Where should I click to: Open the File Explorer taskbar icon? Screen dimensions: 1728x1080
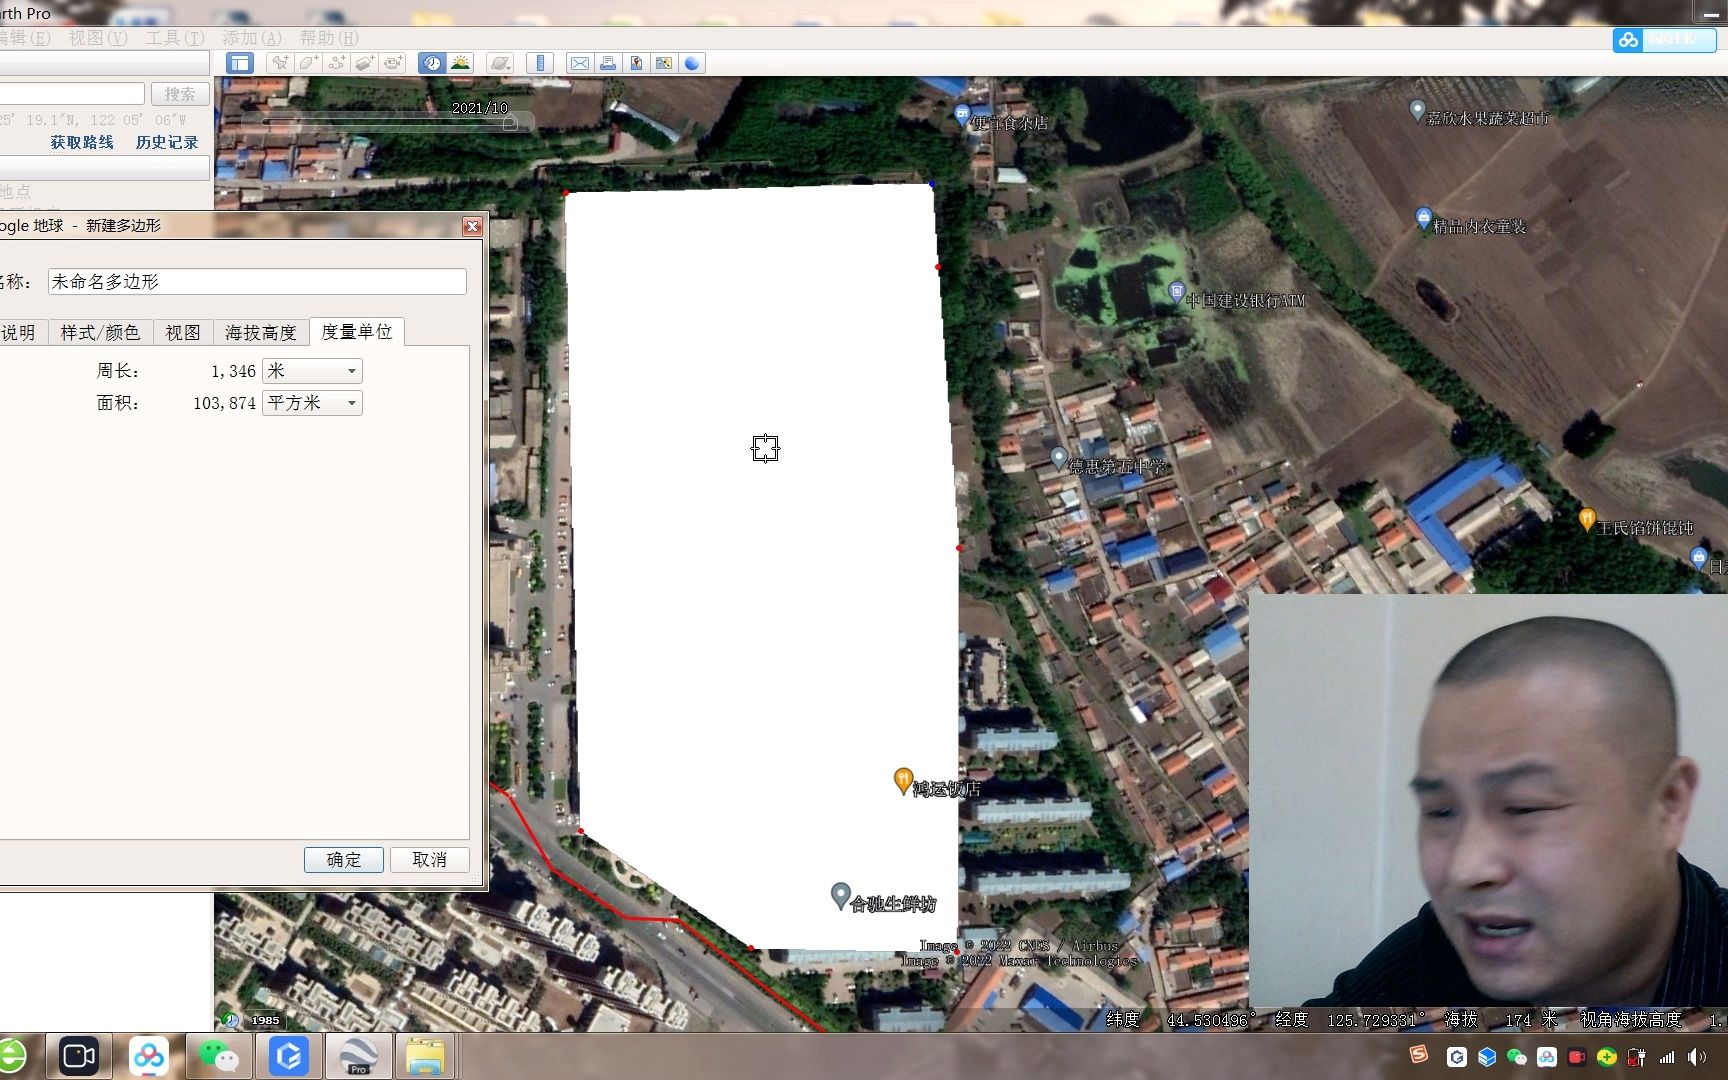pyautogui.click(x=426, y=1057)
